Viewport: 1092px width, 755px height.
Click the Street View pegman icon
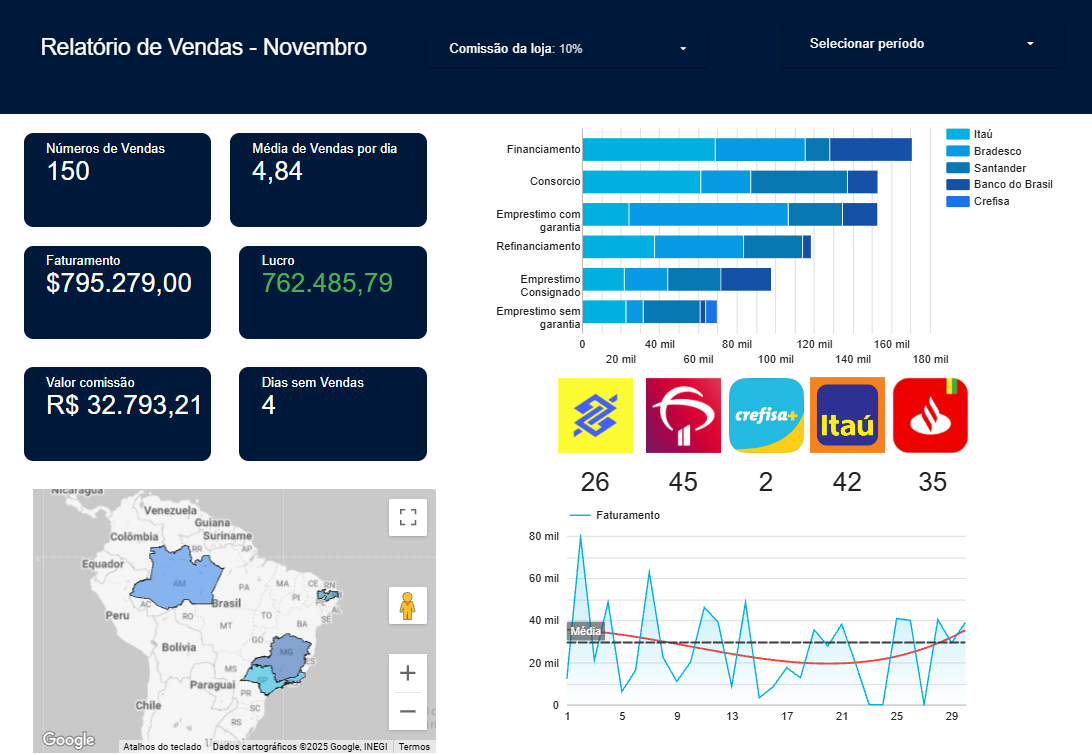(407, 606)
